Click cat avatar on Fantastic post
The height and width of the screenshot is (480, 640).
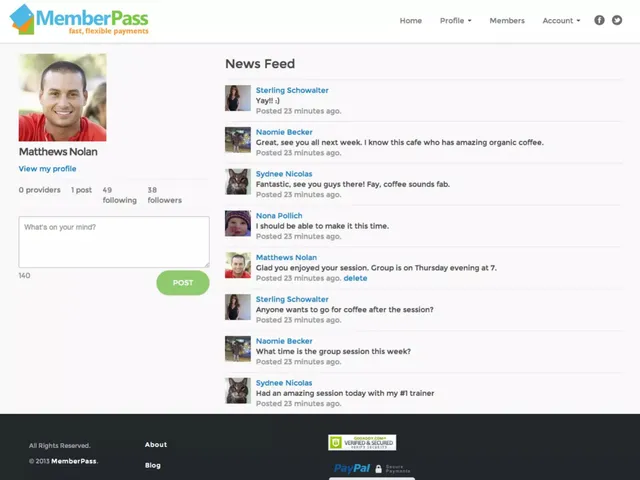coord(238,182)
